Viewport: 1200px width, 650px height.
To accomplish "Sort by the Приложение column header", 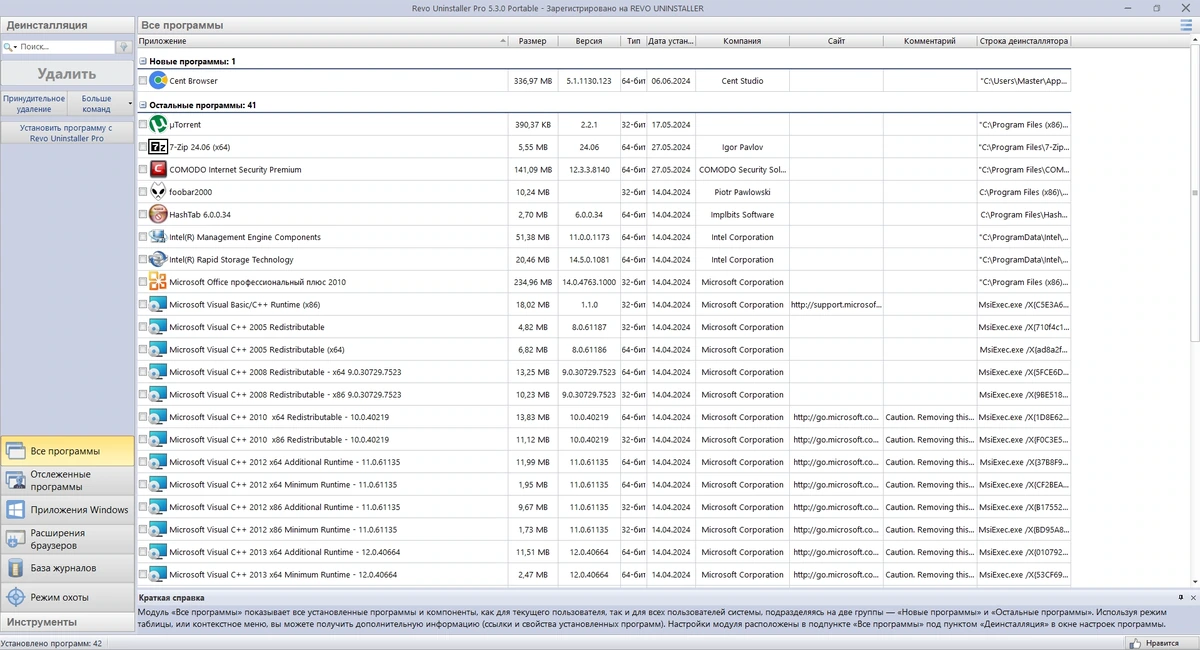I will [322, 41].
